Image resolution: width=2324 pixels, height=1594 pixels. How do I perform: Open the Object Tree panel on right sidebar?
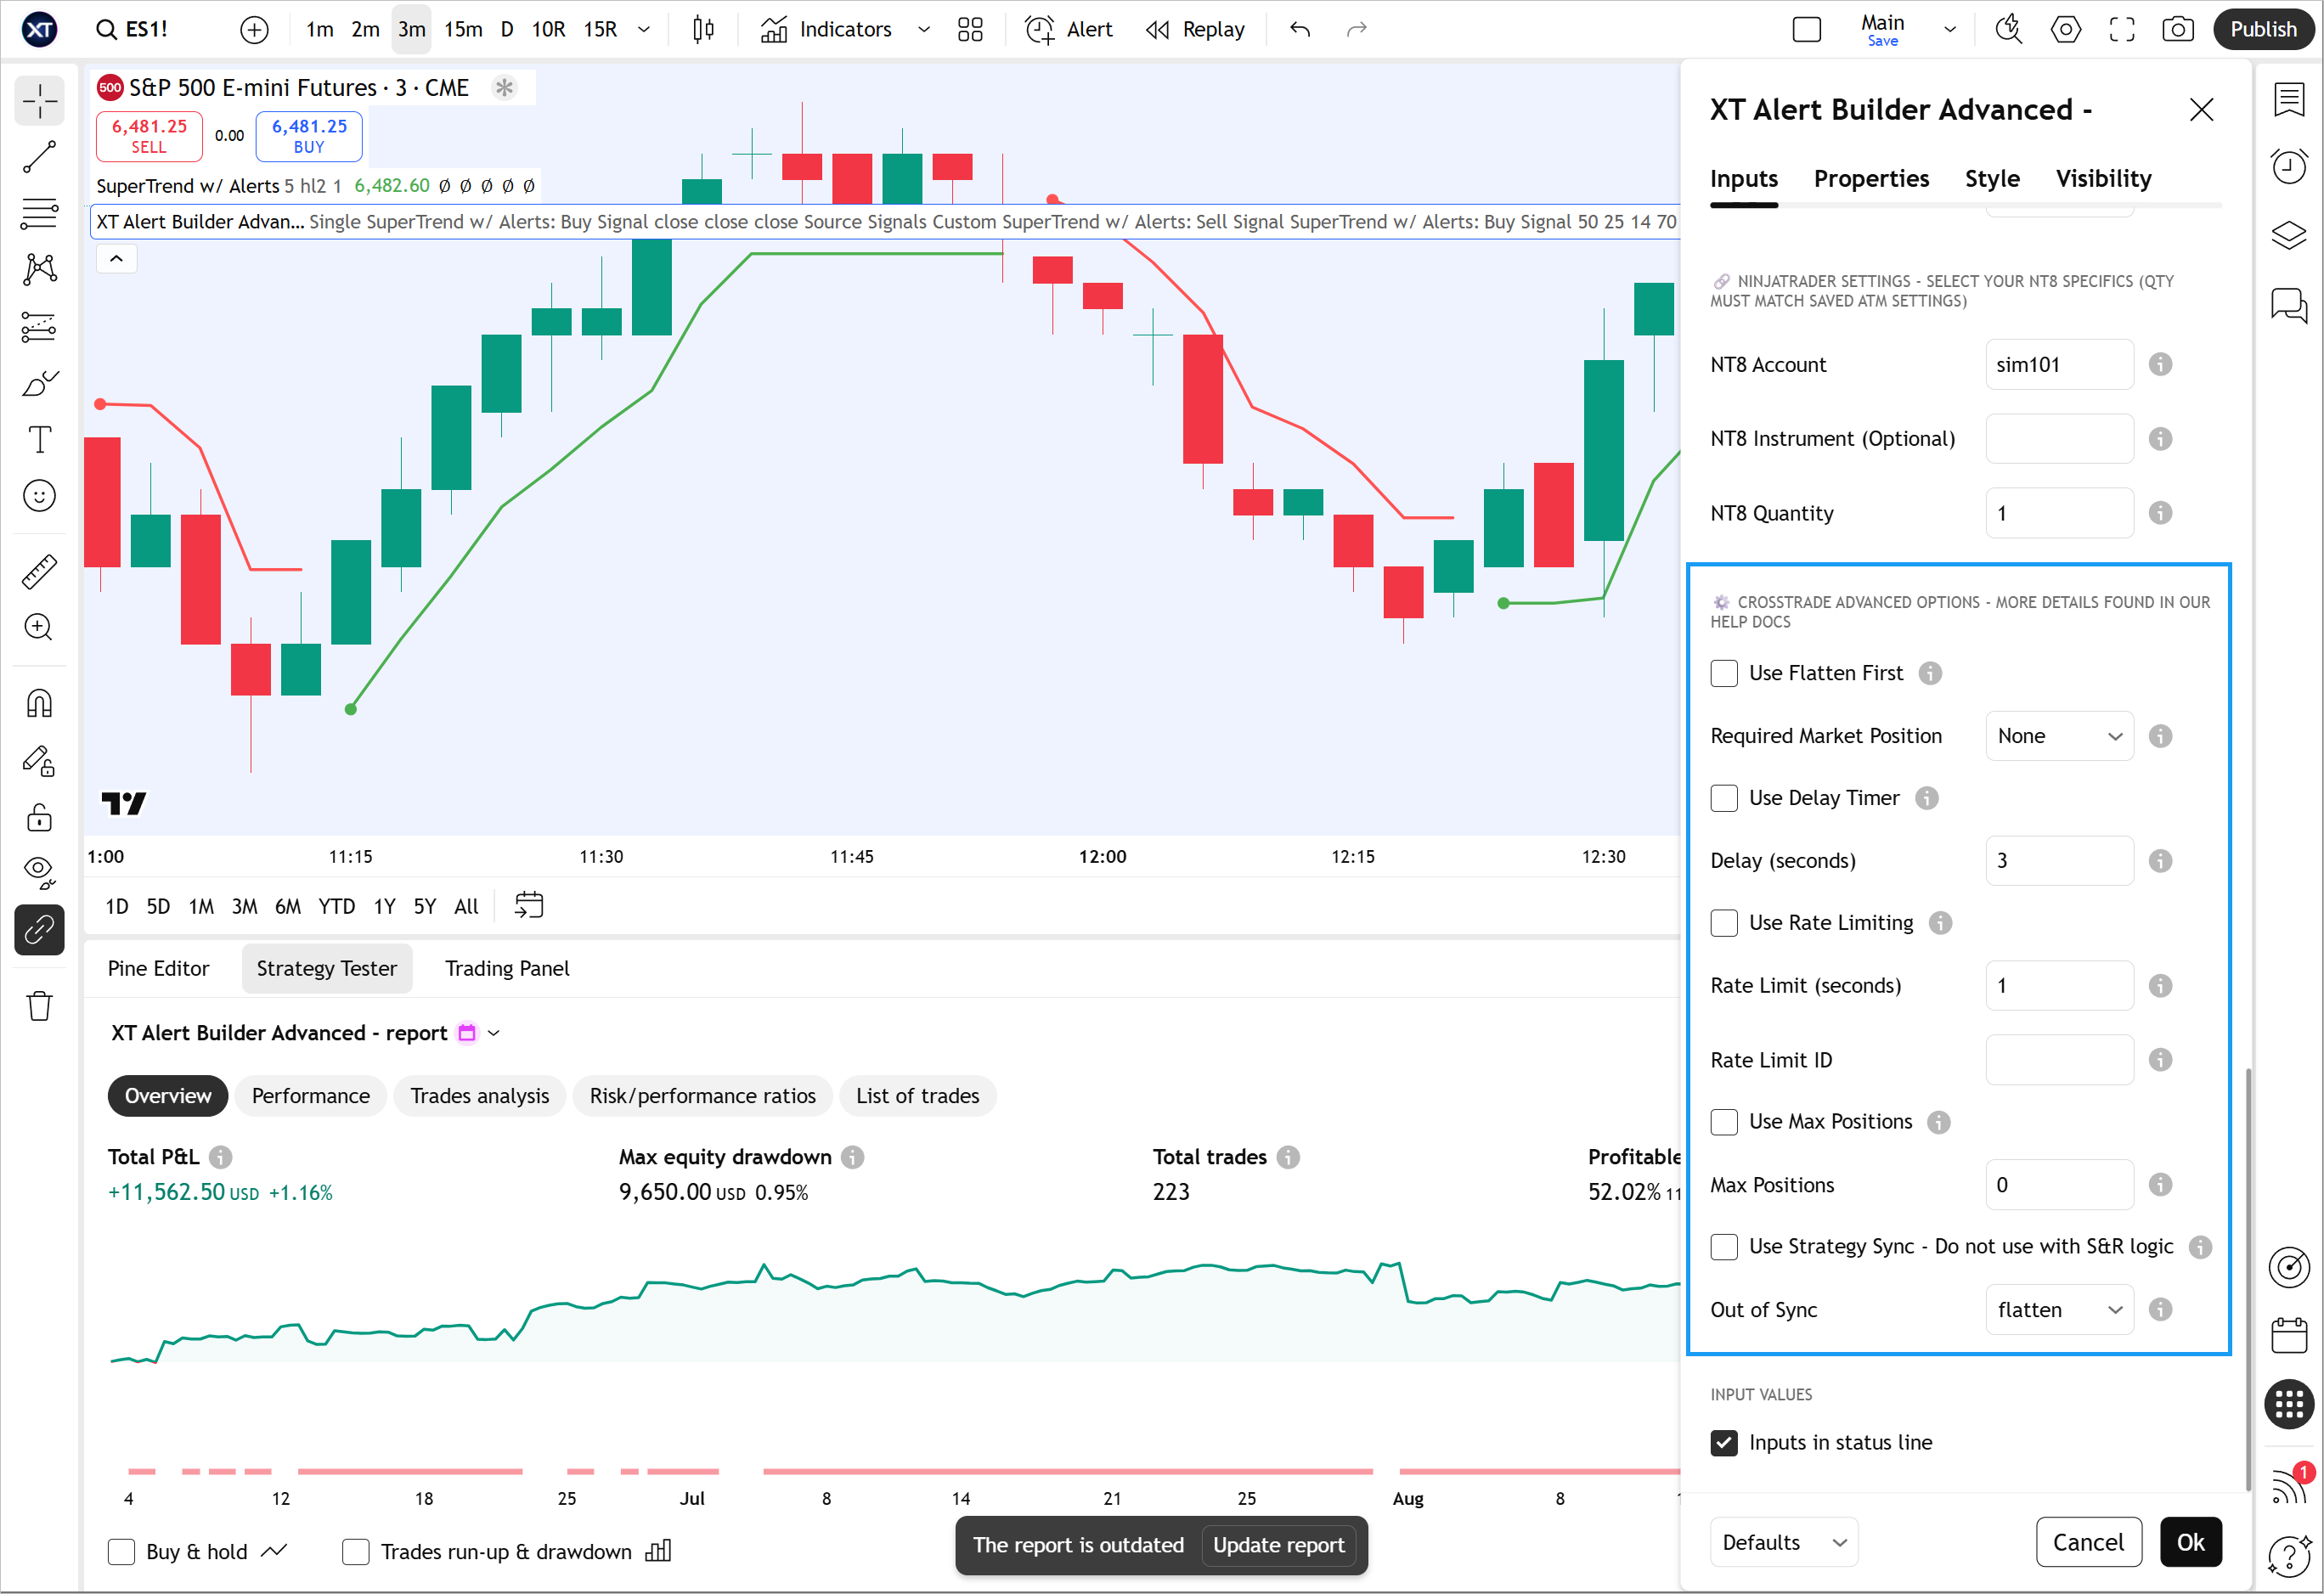[x=2289, y=236]
